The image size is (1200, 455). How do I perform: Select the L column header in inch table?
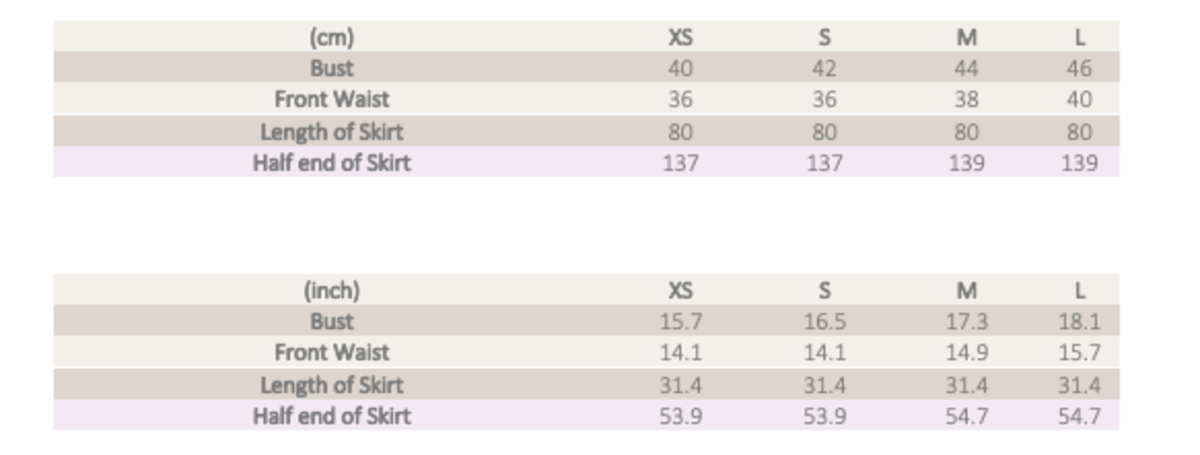[1079, 290]
